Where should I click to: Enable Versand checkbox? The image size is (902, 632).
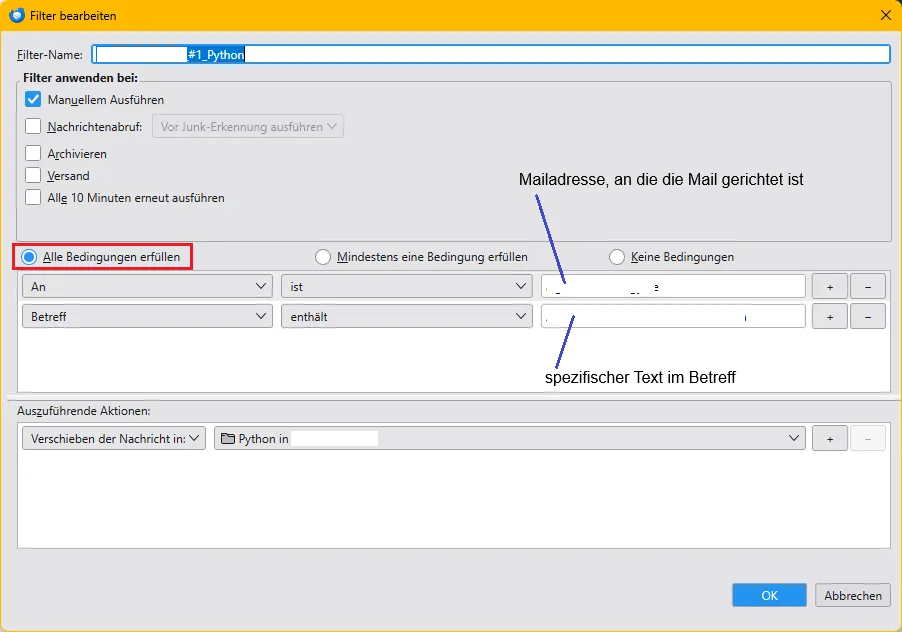point(33,175)
